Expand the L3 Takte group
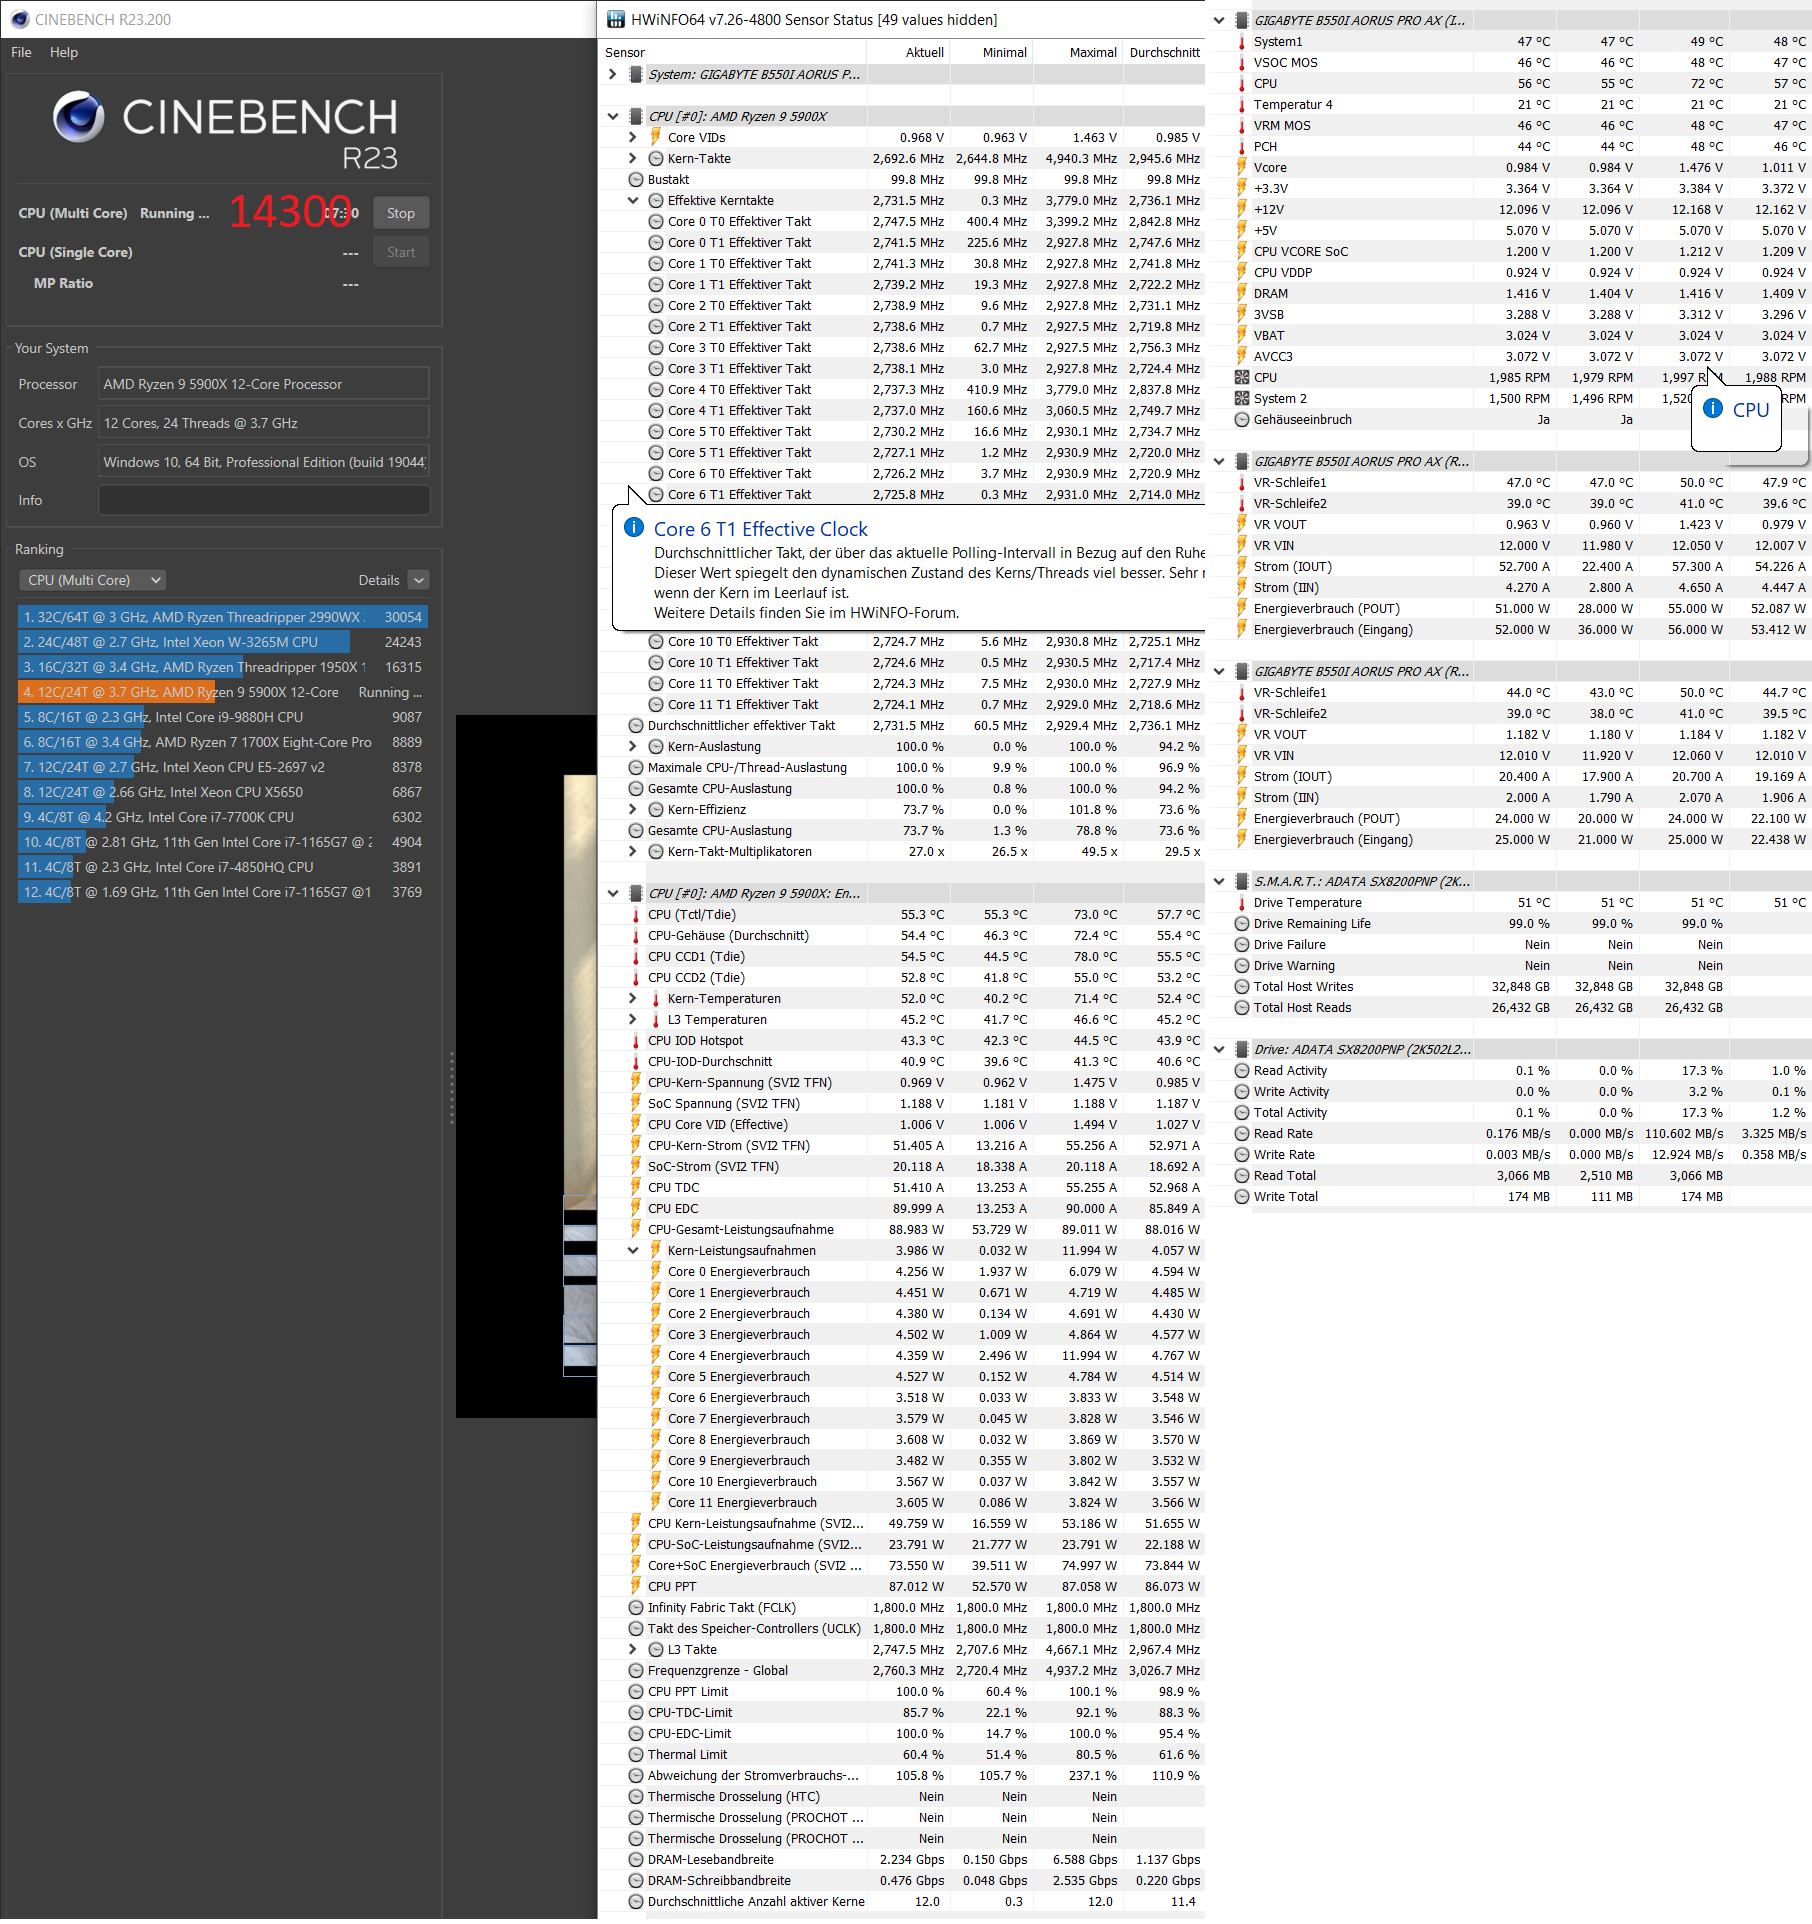The width and height of the screenshot is (1812, 1924). pos(633,1649)
